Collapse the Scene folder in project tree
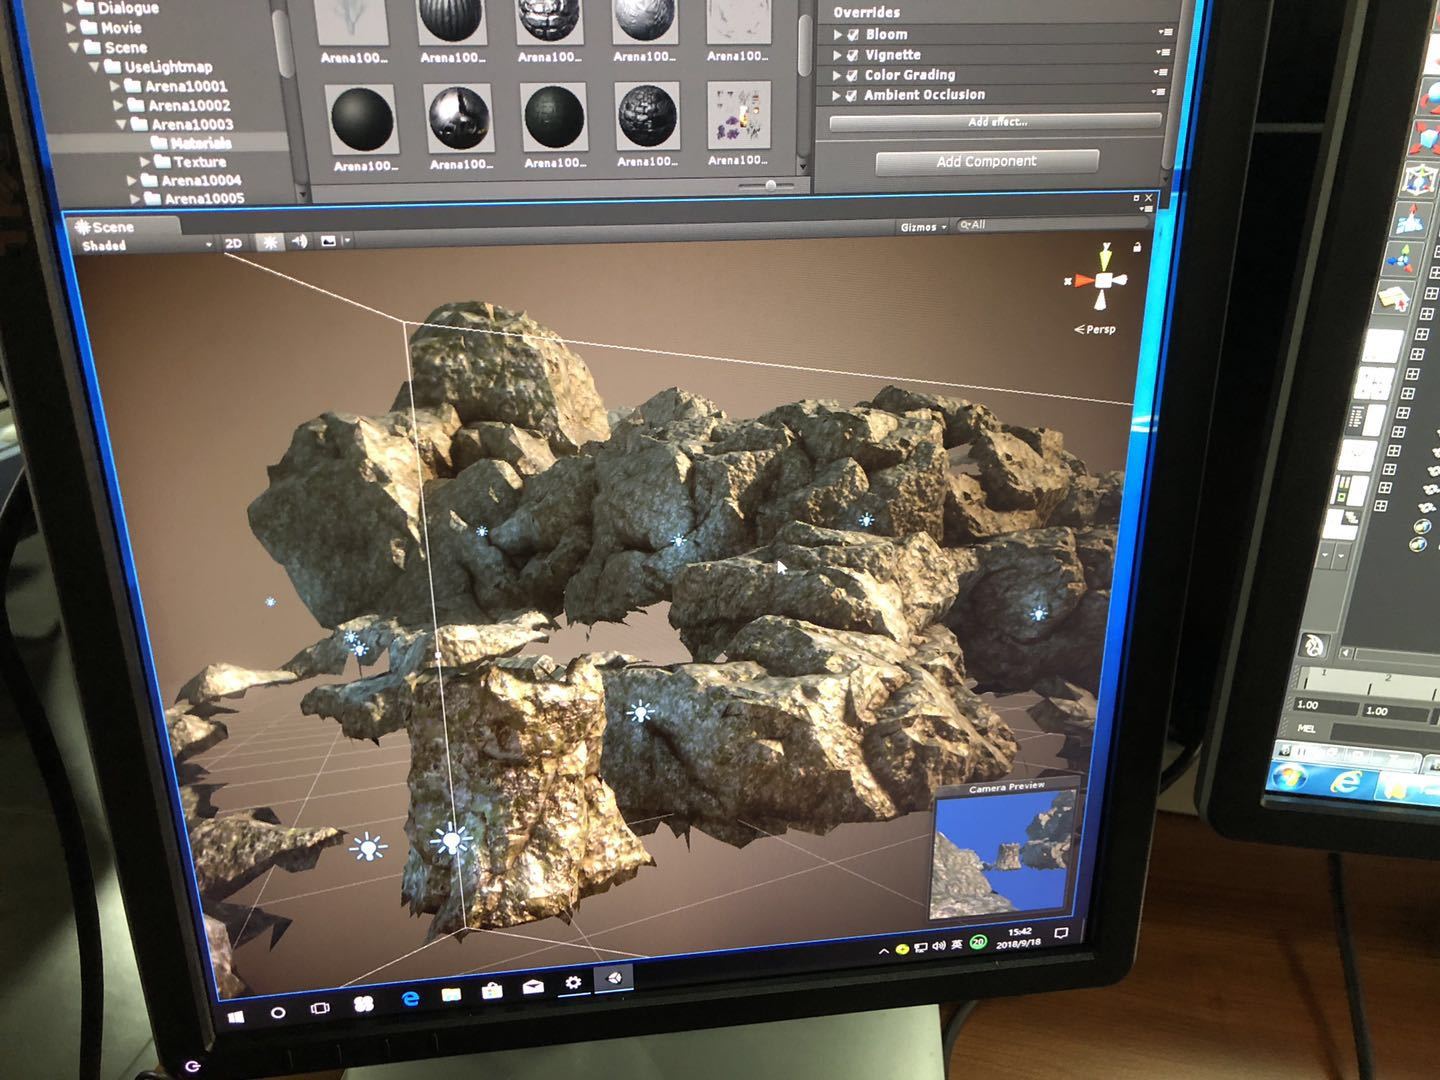Image resolution: width=1440 pixels, height=1080 pixels. click(x=74, y=47)
